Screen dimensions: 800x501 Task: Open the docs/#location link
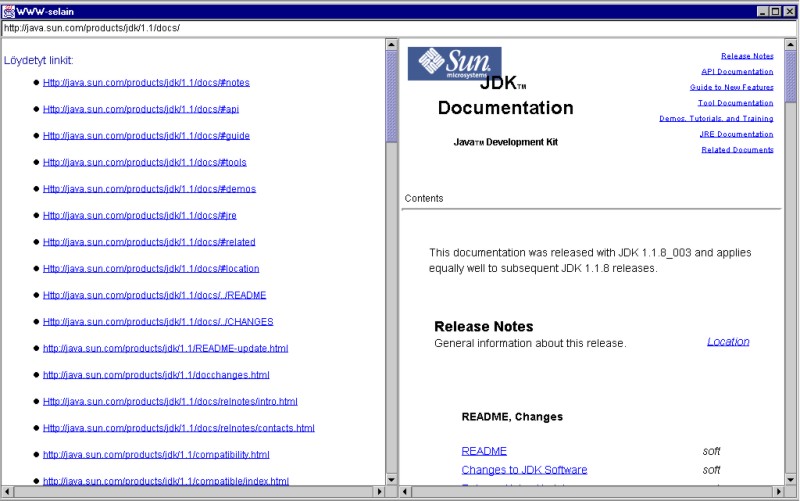[x=151, y=268]
